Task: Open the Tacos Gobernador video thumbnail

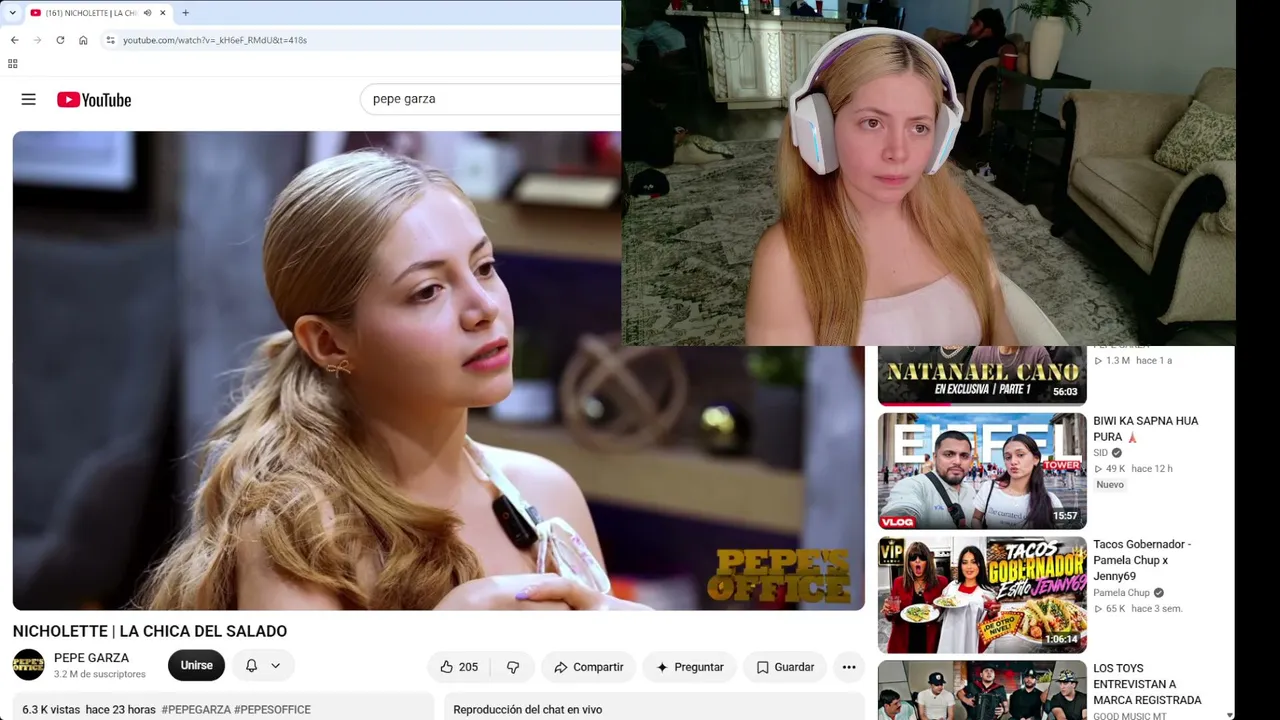Action: (x=982, y=595)
